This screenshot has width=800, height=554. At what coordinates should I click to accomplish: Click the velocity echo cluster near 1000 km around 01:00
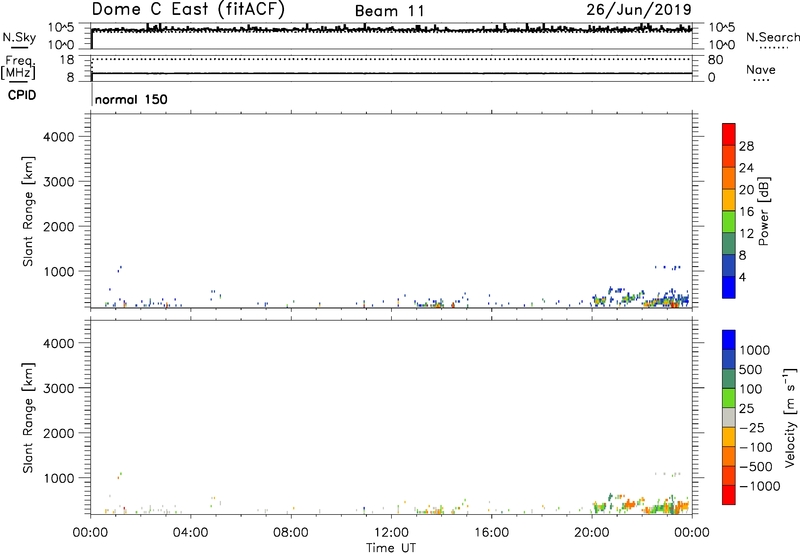[x=119, y=475]
